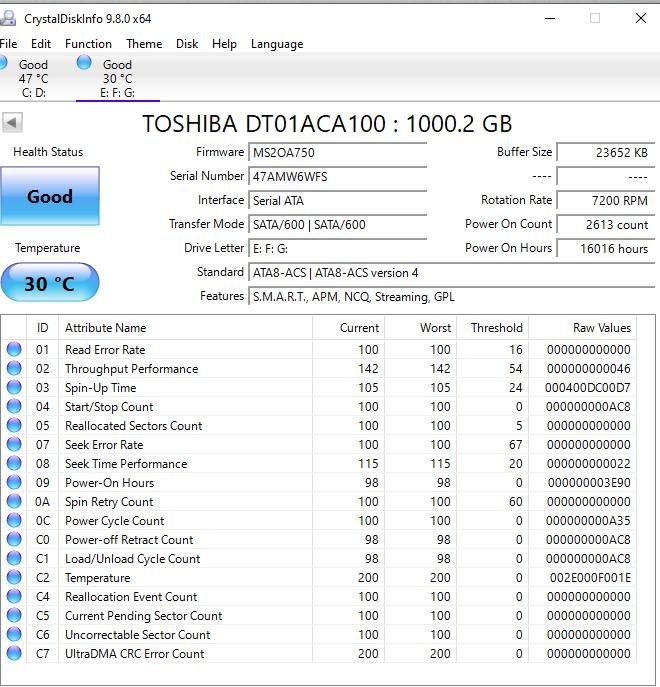Switch to the C: D: disk tab at 47 °C
This screenshot has height=687, width=660.
[33, 78]
